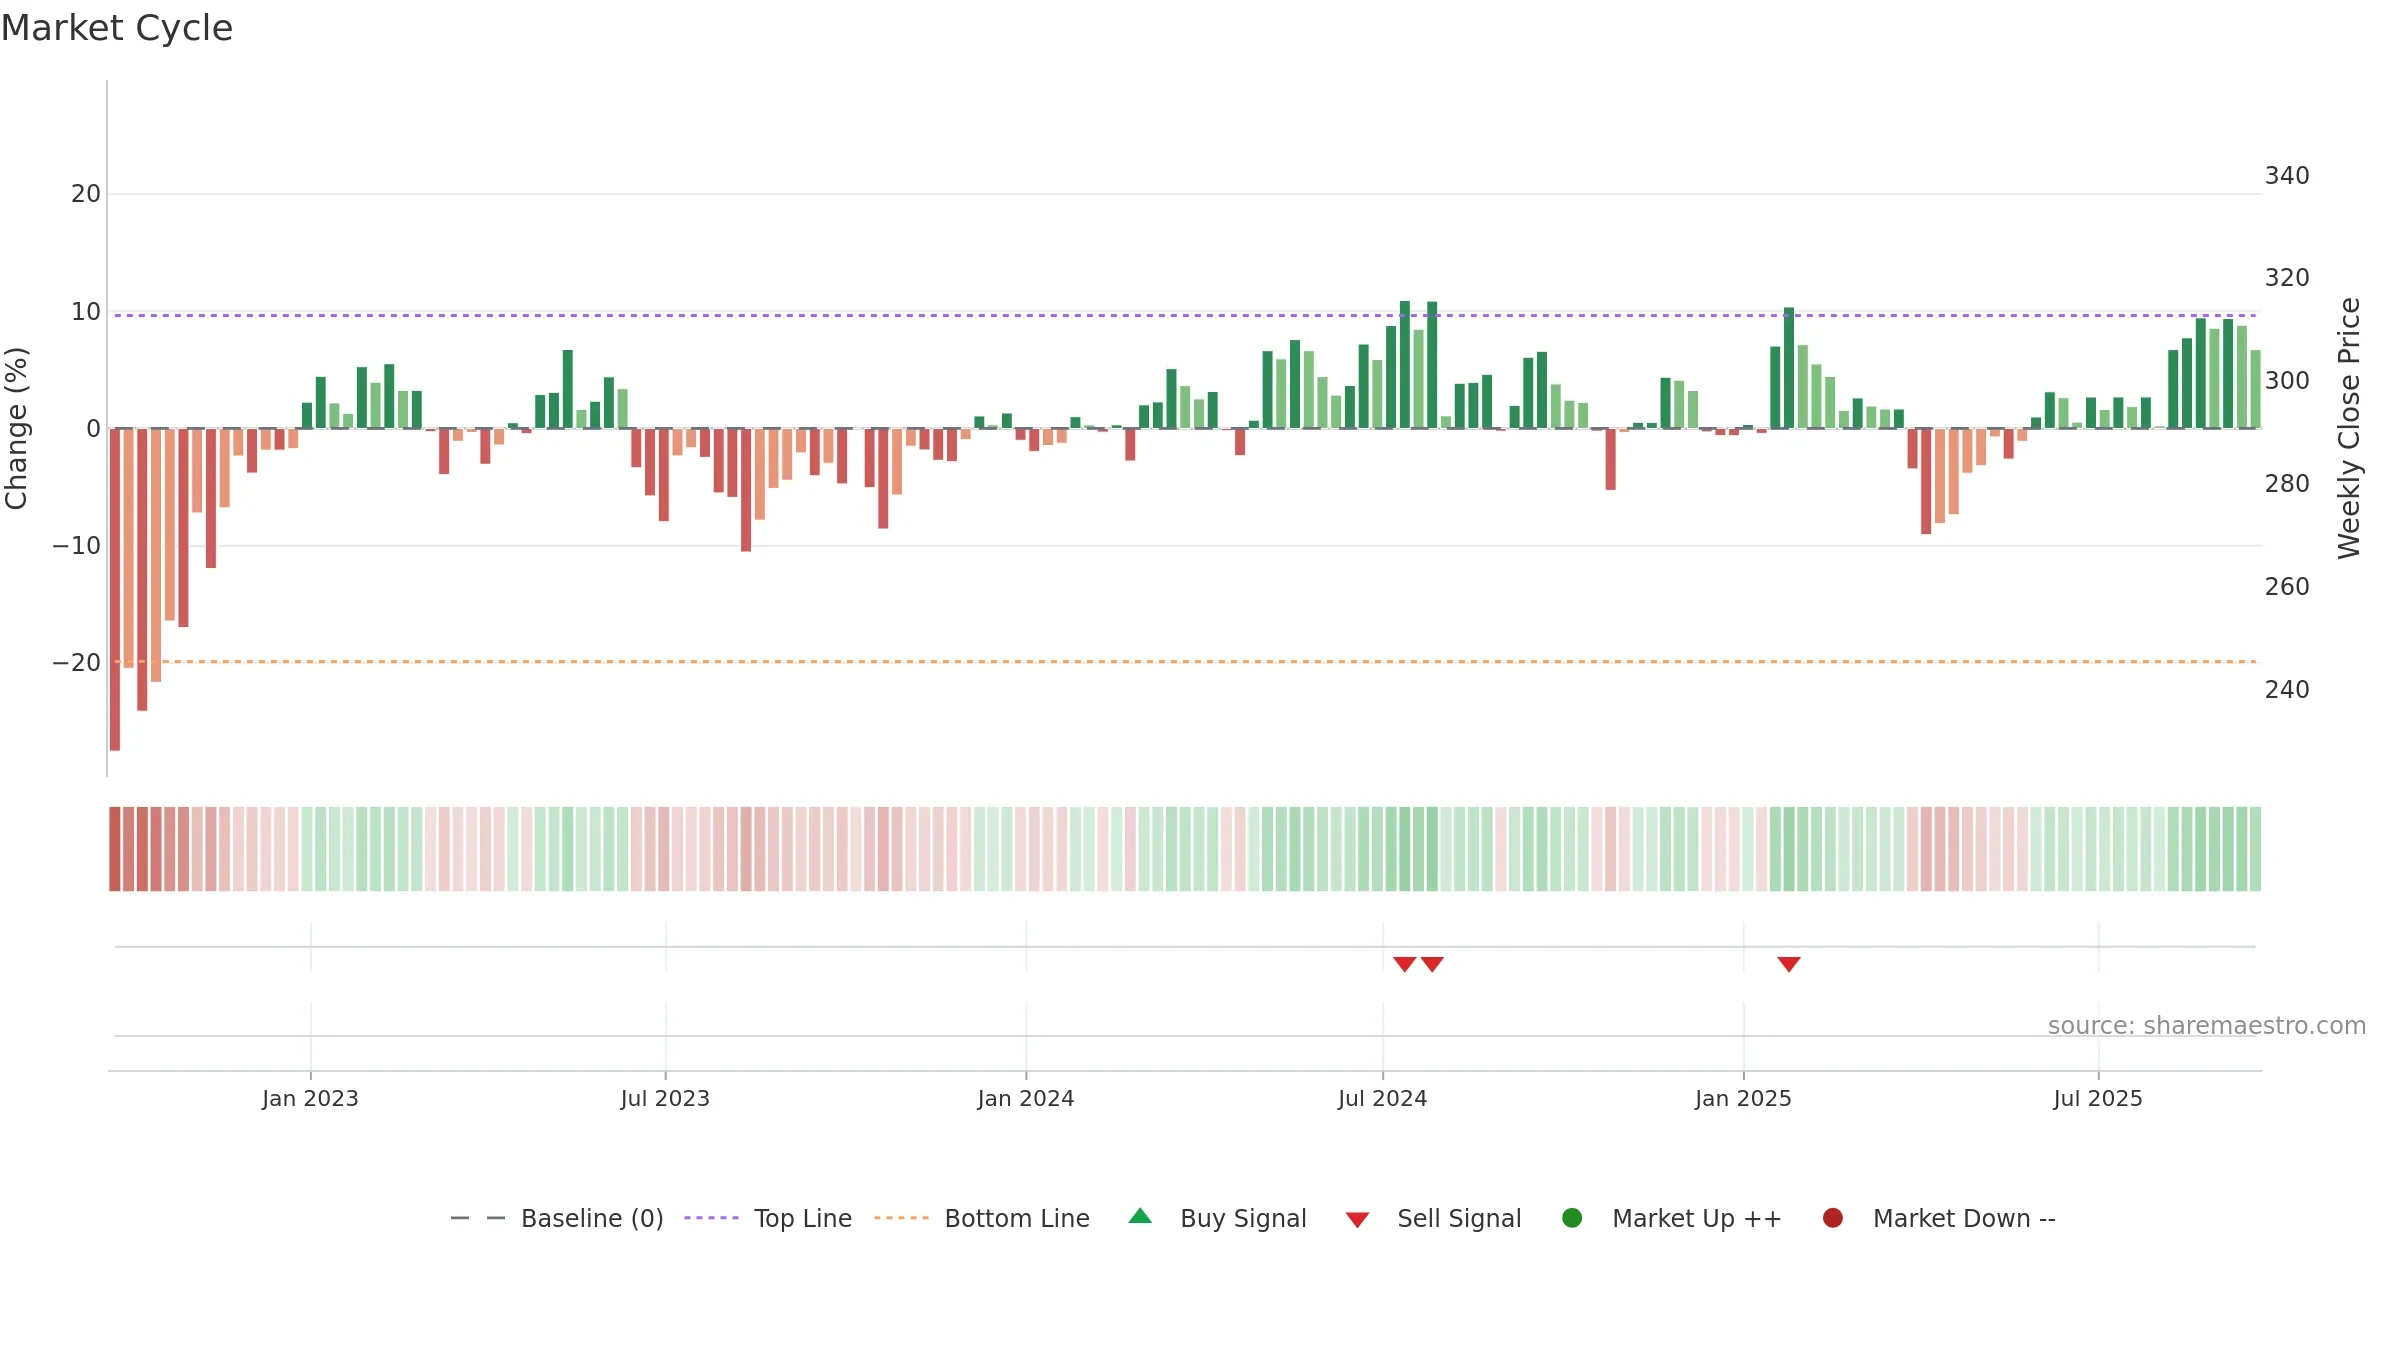Image resolution: width=2400 pixels, height=1350 pixels.
Task: Click the Change (%) axis title
Action: (x=16, y=428)
